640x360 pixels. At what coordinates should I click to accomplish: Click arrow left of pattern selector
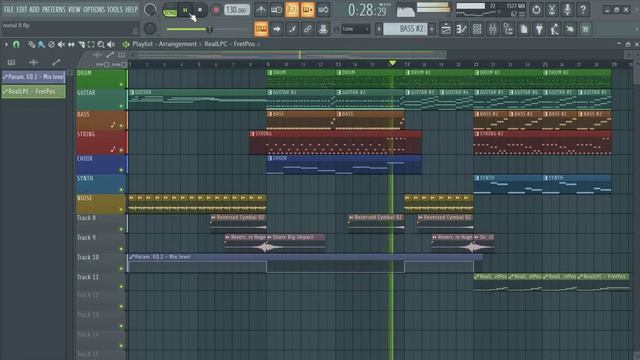pyautogui.click(x=379, y=29)
